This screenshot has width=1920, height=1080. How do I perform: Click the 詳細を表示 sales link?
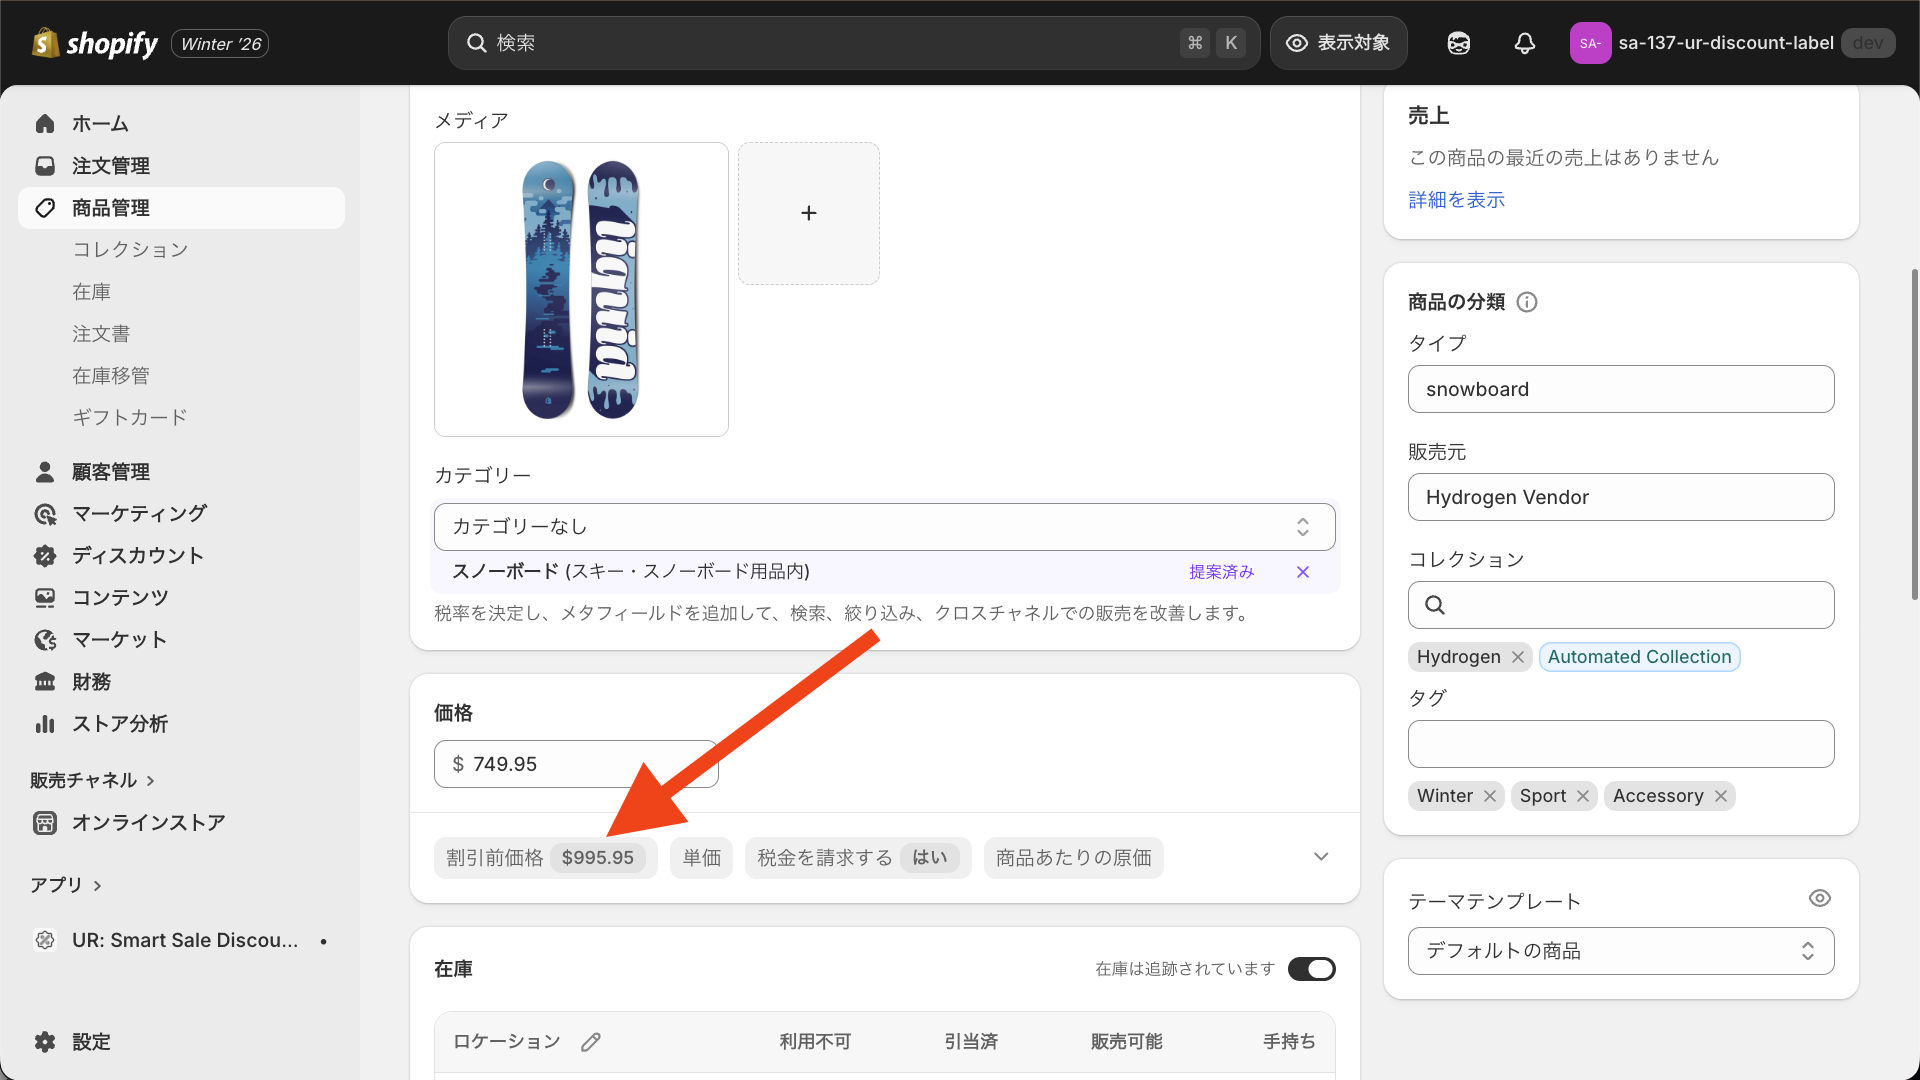[x=1455, y=199]
